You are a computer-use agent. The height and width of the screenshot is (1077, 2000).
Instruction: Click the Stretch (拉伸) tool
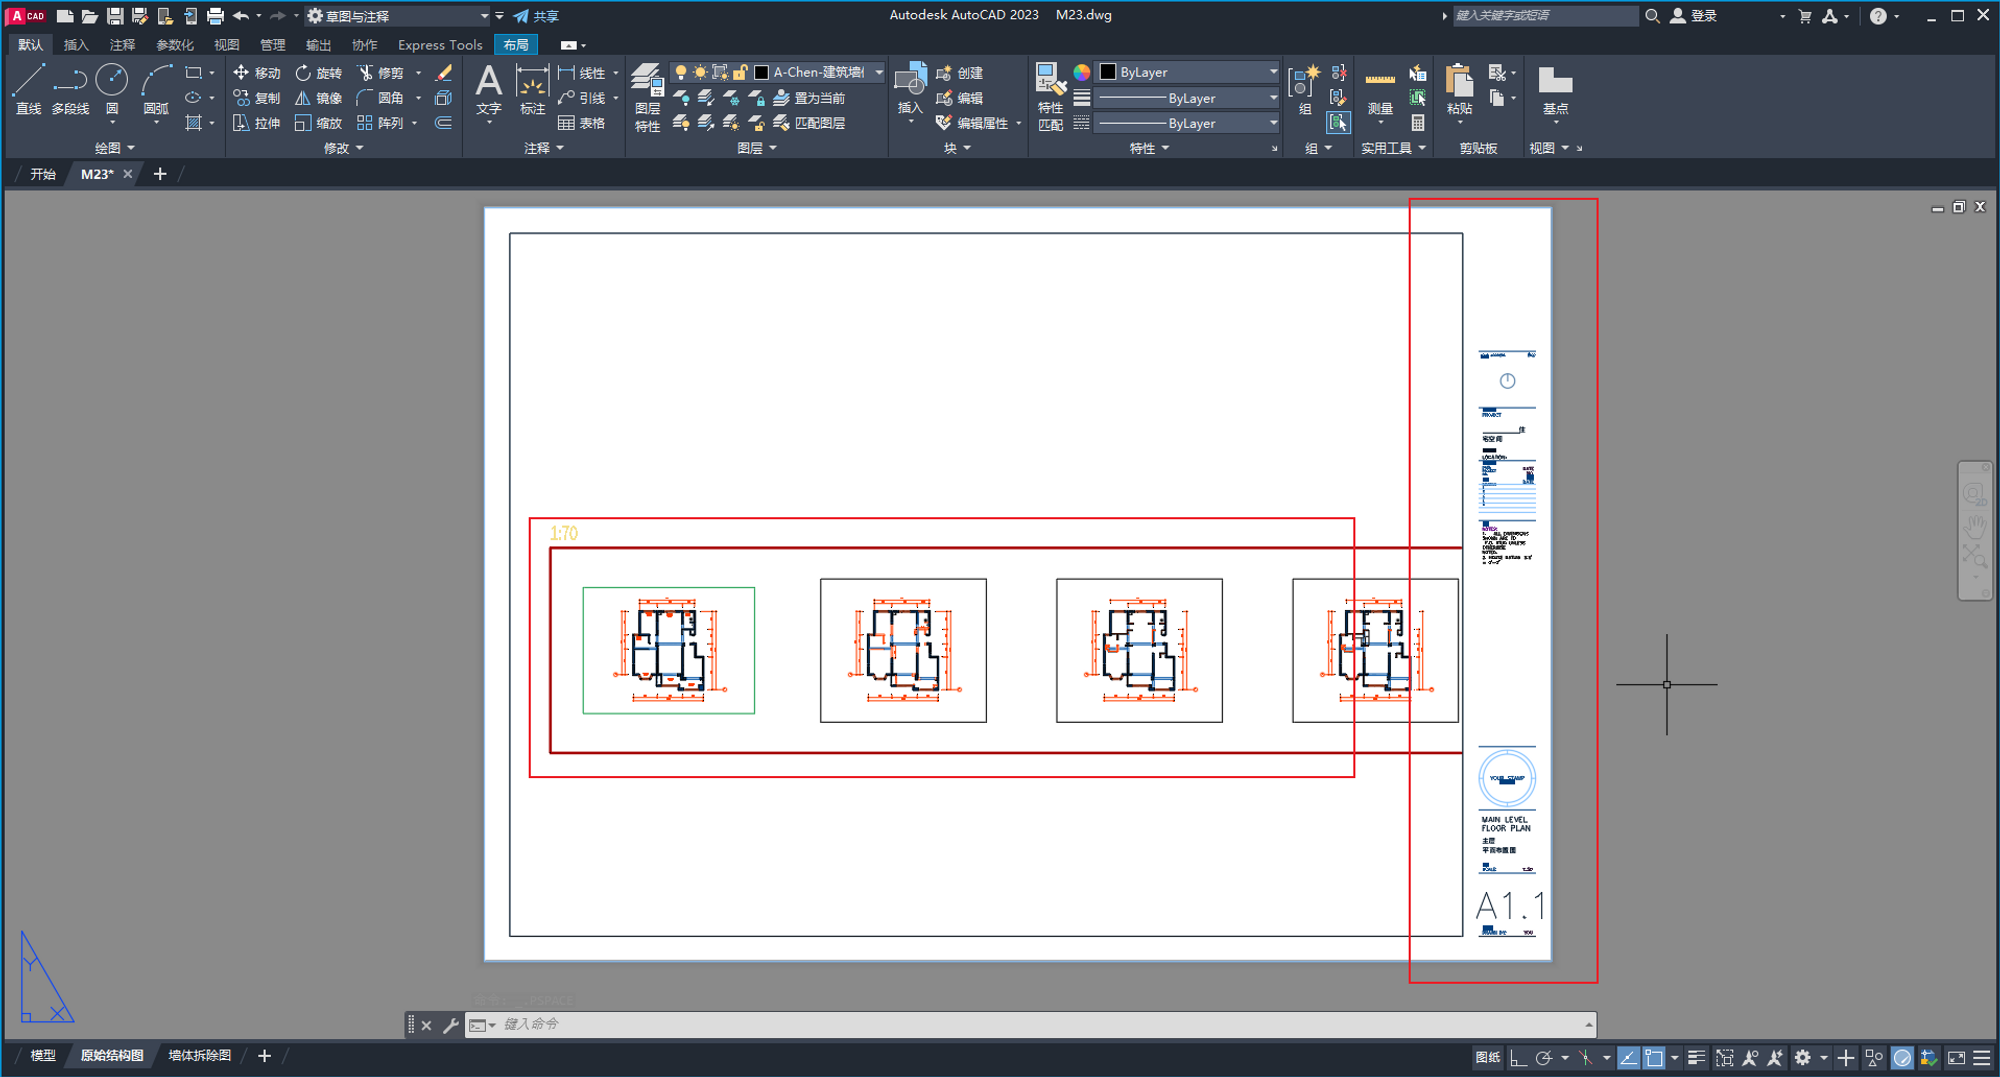coord(257,123)
